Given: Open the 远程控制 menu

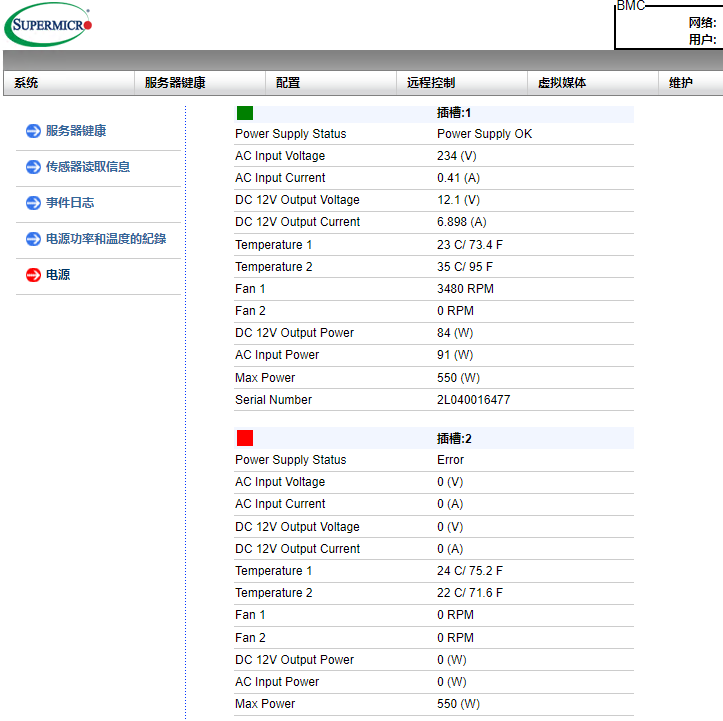Looking at the screenshot, I should tap(462, 83).
